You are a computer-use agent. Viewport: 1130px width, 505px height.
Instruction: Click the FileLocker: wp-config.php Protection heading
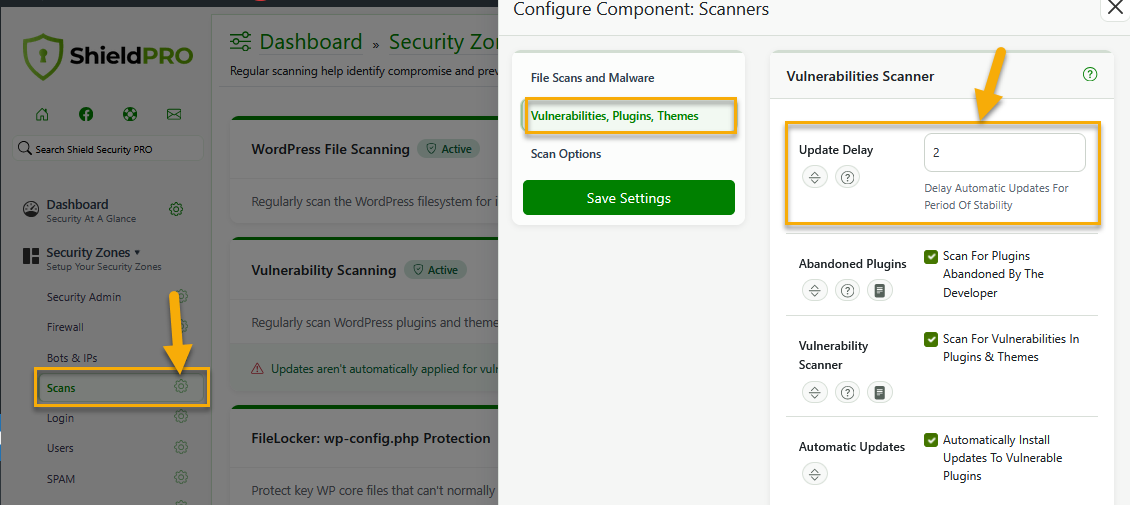[x=371, y=438]
